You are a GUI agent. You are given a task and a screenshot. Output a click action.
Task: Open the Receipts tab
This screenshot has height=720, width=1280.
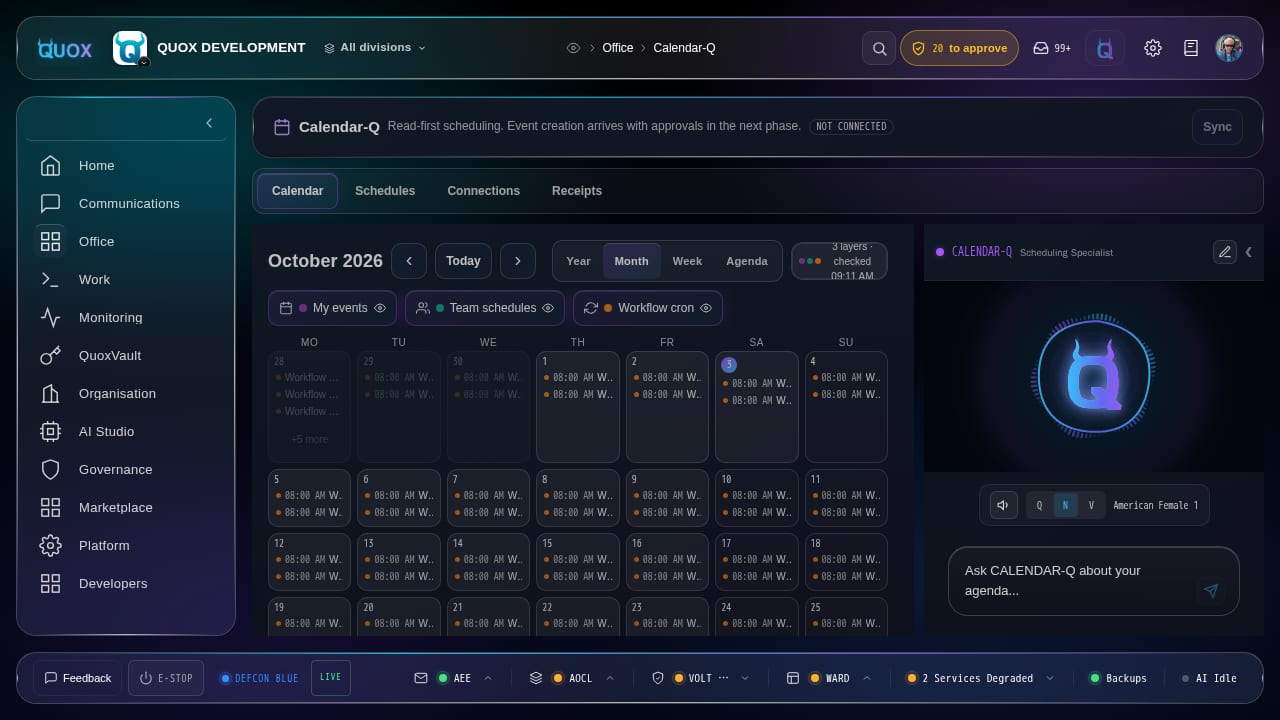(x=577, y=191)
